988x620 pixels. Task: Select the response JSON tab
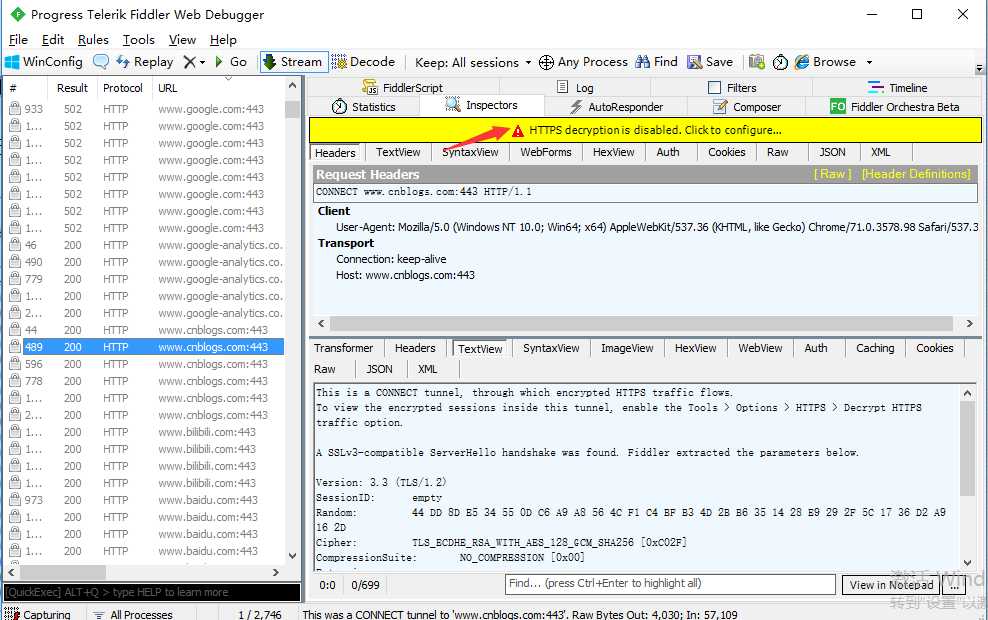click(379, 369)
